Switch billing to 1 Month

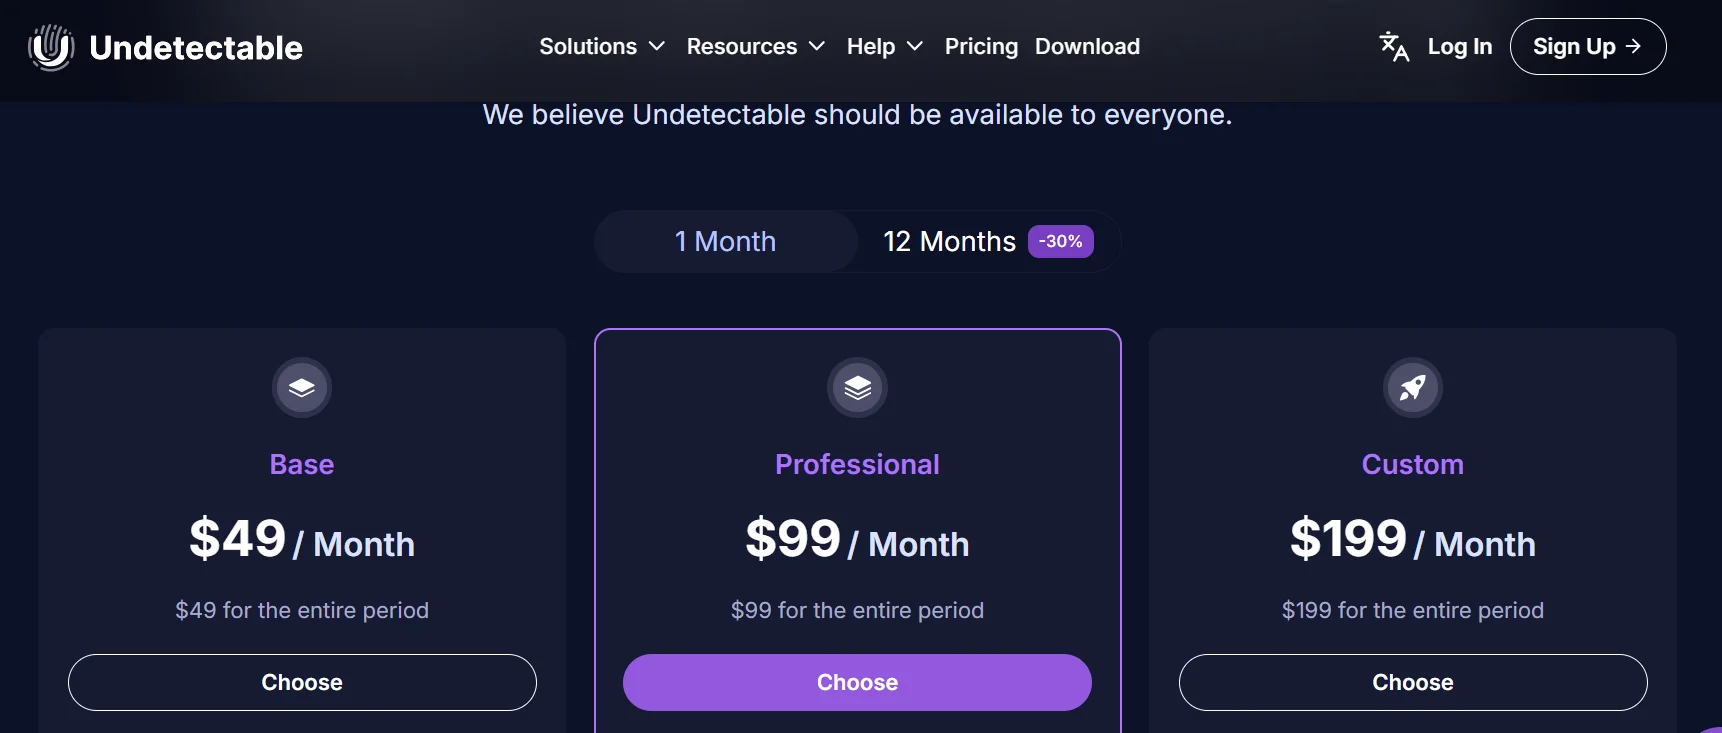pyautogui.click(x=725, y=241)
